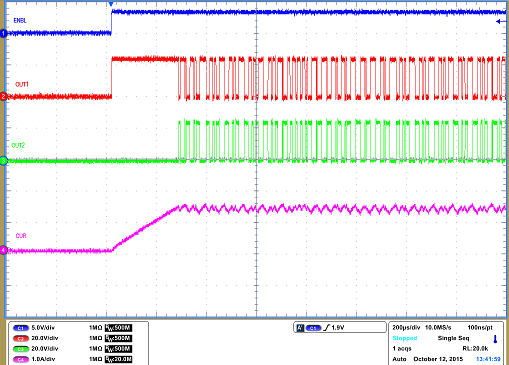Click the RL:20.0k record length value
The height and width of the screenshot is (365, 509).
tap(475, 349)
